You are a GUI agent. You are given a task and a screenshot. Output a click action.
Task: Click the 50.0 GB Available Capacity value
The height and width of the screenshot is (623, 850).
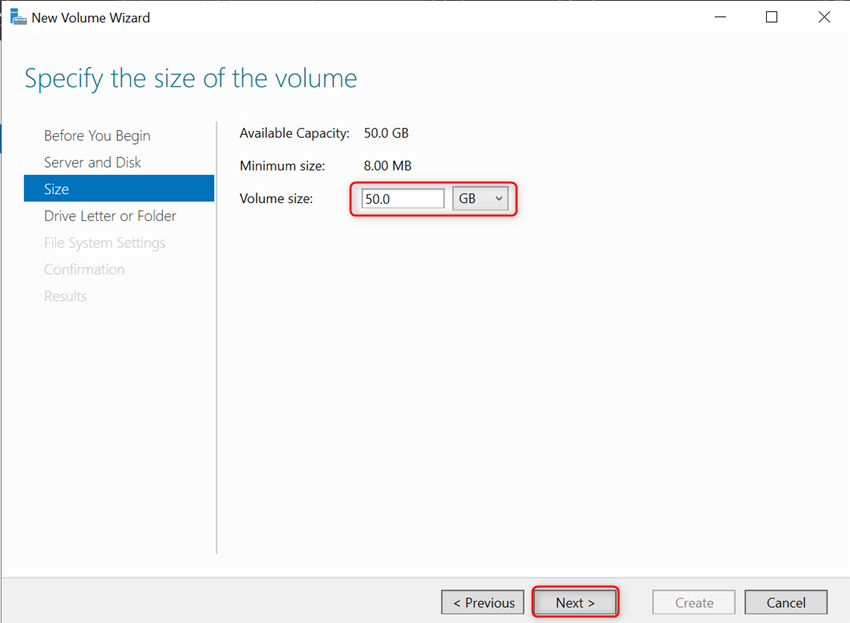(386, 133)
